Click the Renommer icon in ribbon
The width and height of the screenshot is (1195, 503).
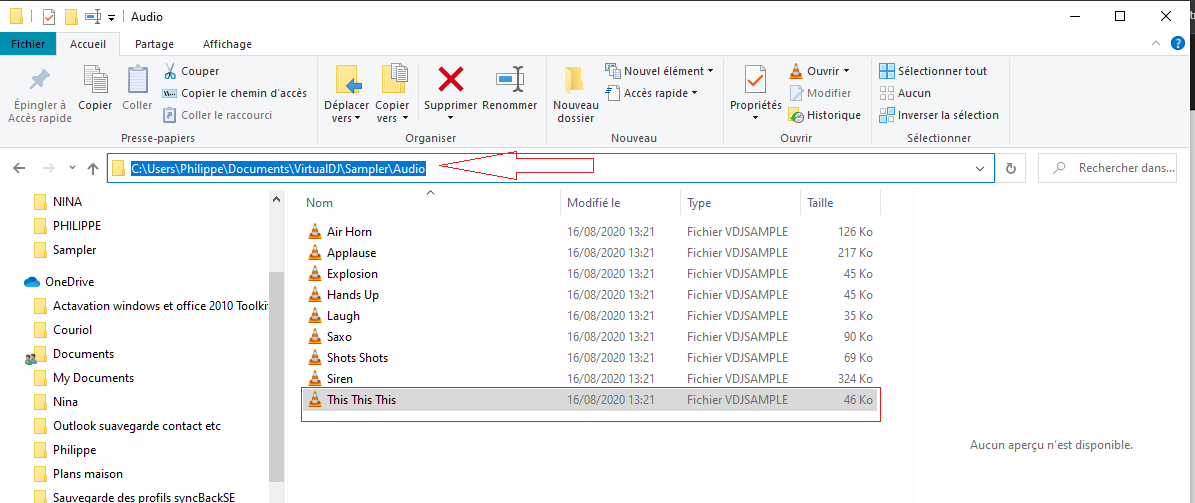click(510, 79)
